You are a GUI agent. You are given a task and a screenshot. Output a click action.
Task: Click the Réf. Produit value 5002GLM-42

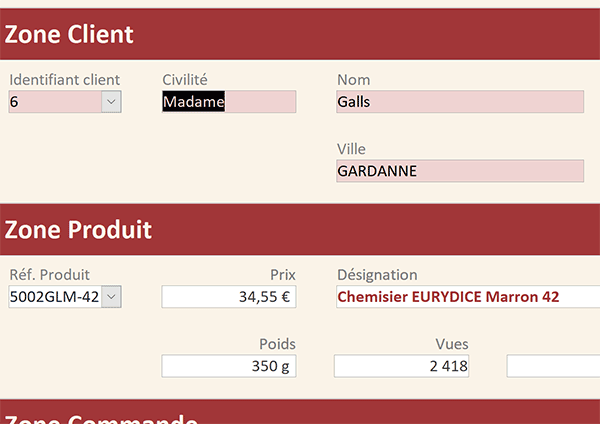55,297
